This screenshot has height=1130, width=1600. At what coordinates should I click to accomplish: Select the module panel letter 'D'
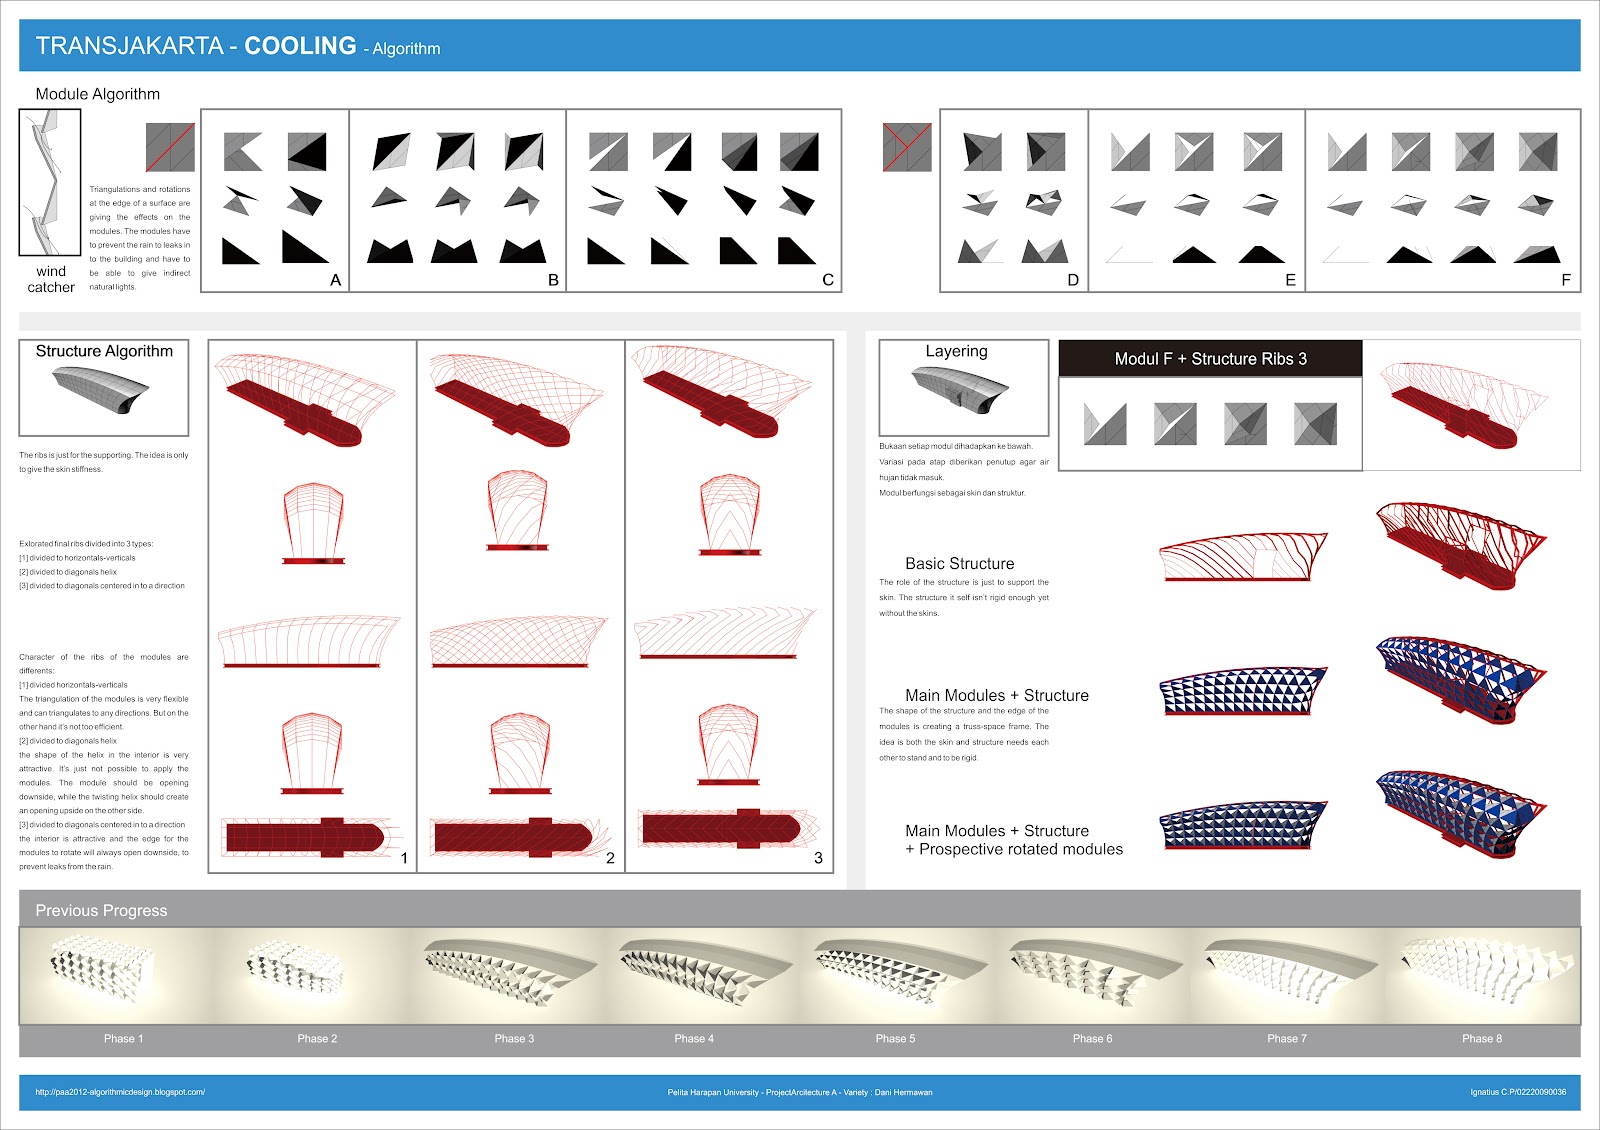1073,280
